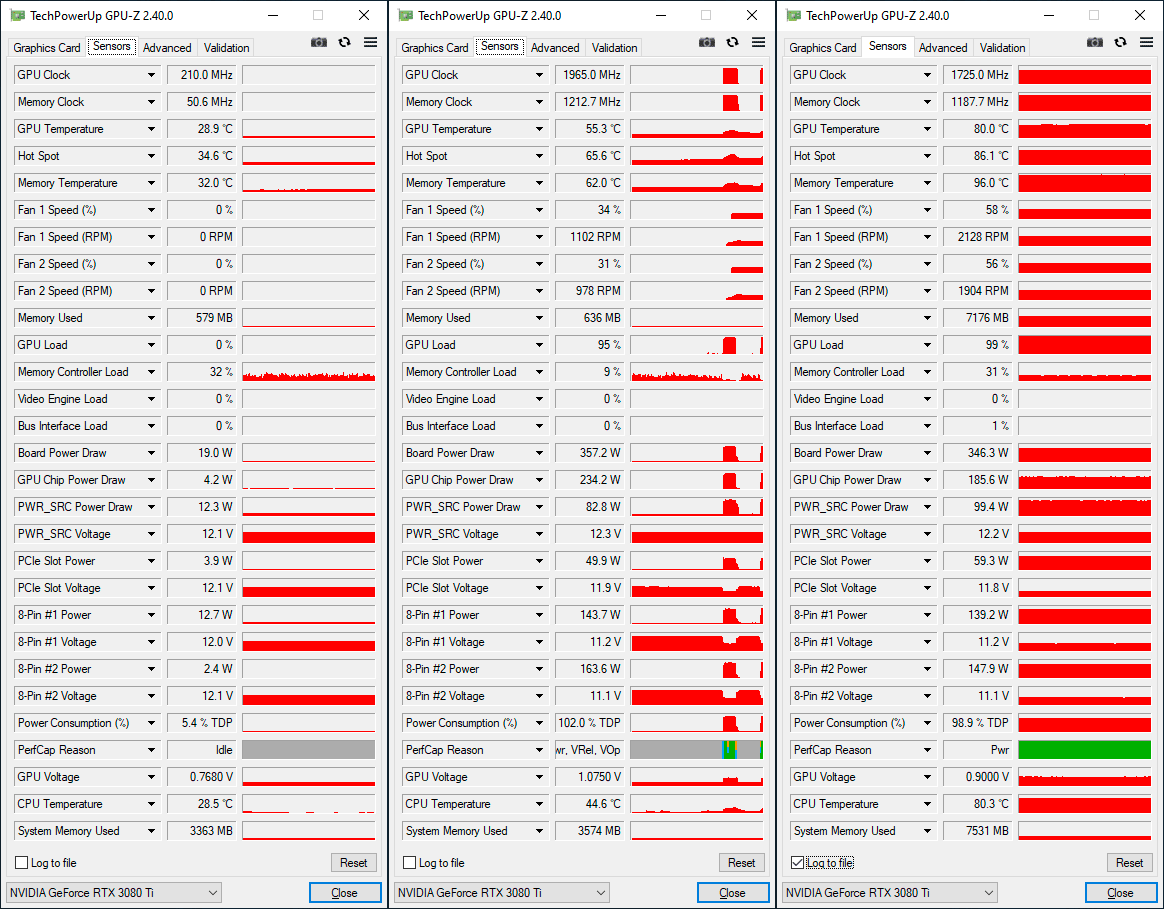The image size is (1164, 909).
Task: Open the hamburger menu in the left GPU-Z window
Action: (370, 42)
